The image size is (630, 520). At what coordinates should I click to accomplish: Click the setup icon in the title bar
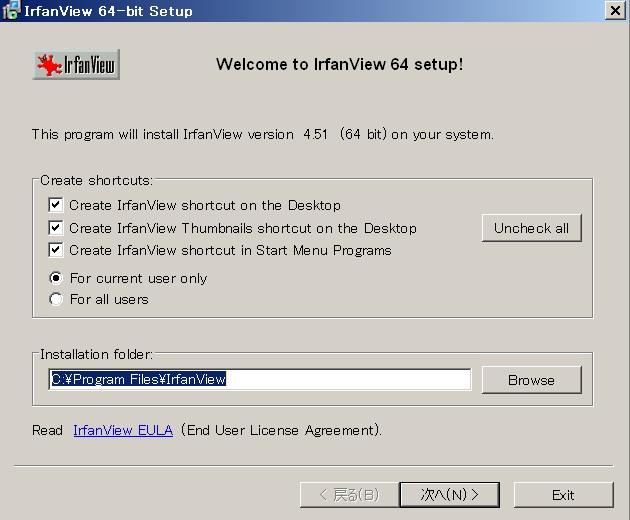pyautogui.click(x=11, y=11)
